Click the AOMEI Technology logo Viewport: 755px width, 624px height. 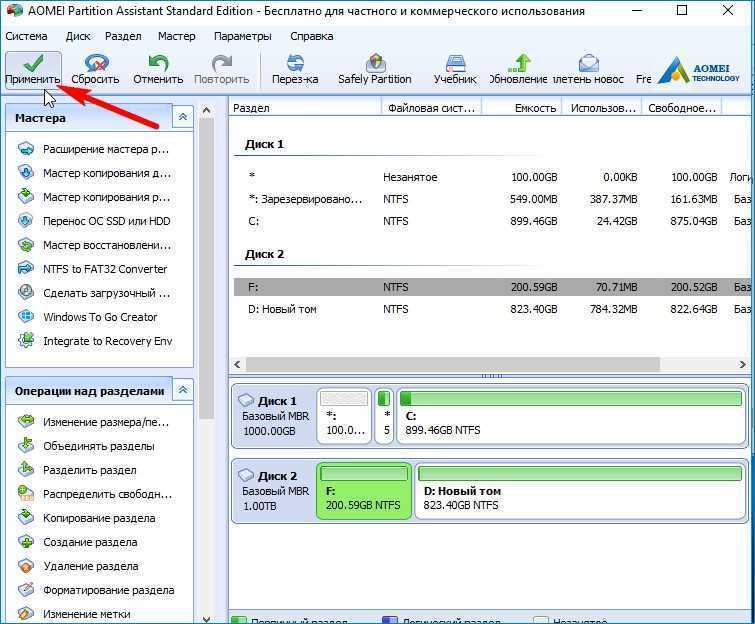pos(698,70)
